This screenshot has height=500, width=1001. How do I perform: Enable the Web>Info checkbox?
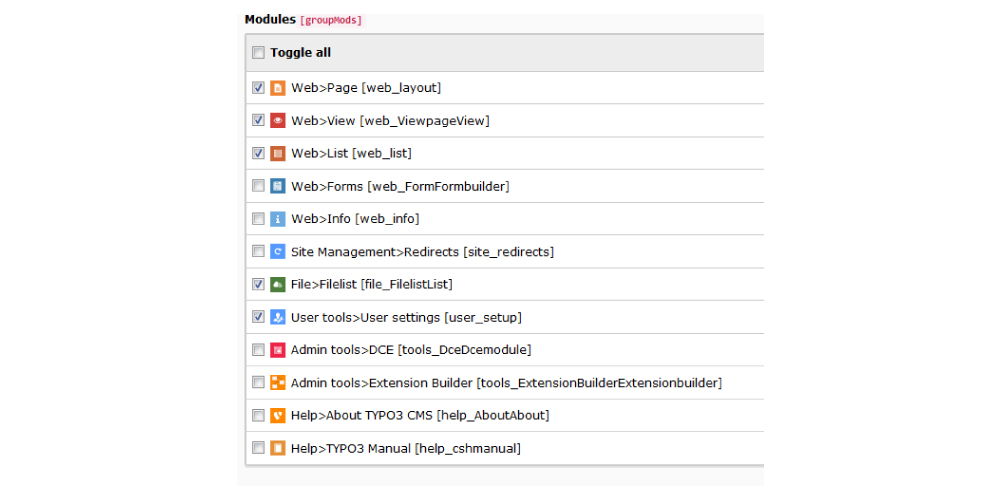click(258, 218)
